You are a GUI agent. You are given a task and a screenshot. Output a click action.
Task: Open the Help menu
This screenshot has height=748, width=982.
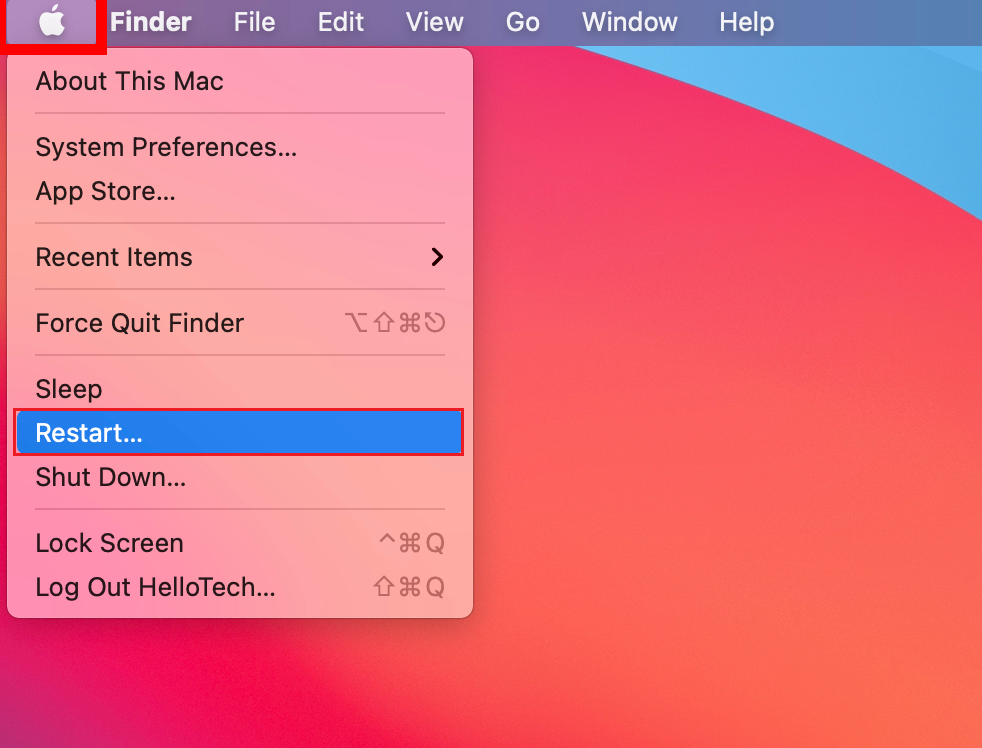[x=746, y=22]
